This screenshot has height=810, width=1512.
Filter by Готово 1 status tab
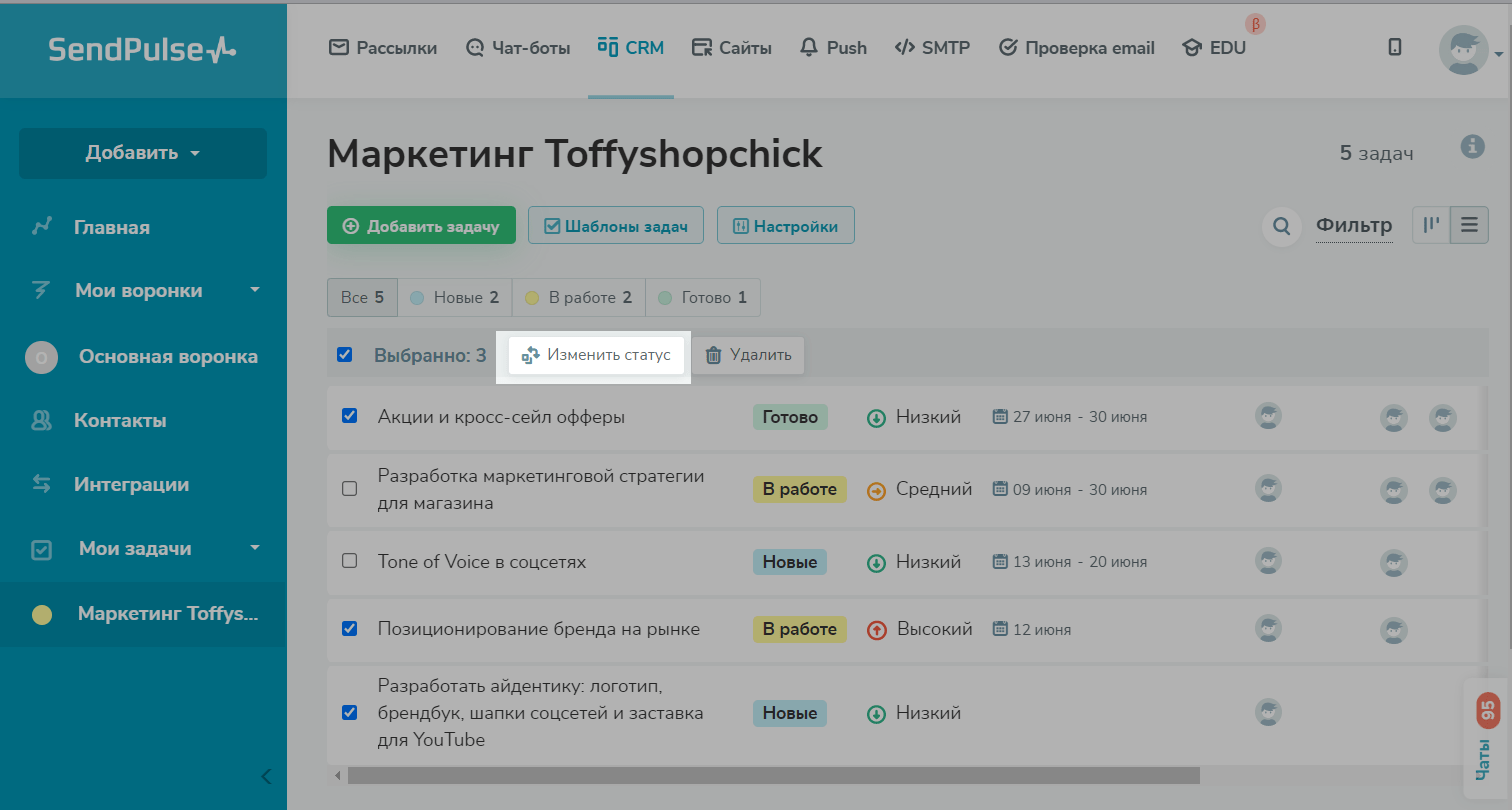coord(703,297)
